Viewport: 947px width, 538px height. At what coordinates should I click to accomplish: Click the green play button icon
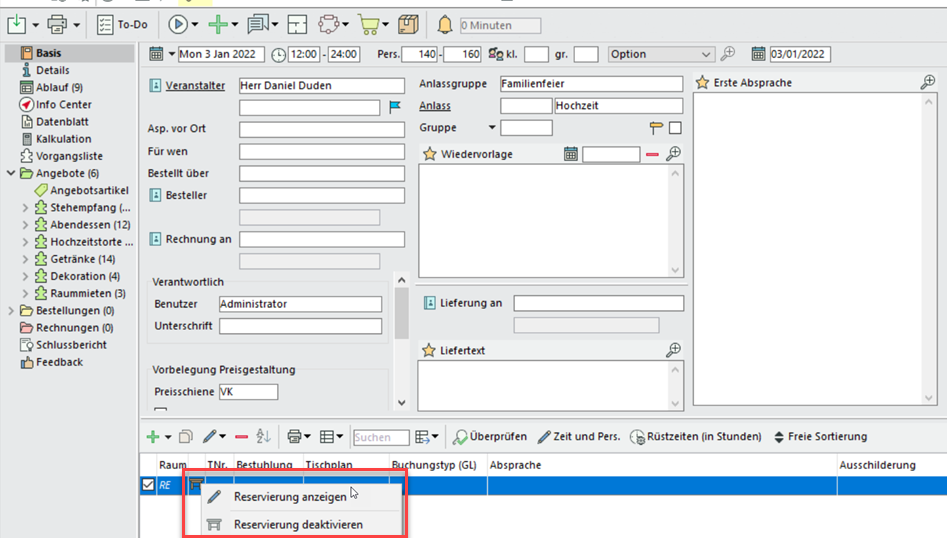click(x=178, y=25)
